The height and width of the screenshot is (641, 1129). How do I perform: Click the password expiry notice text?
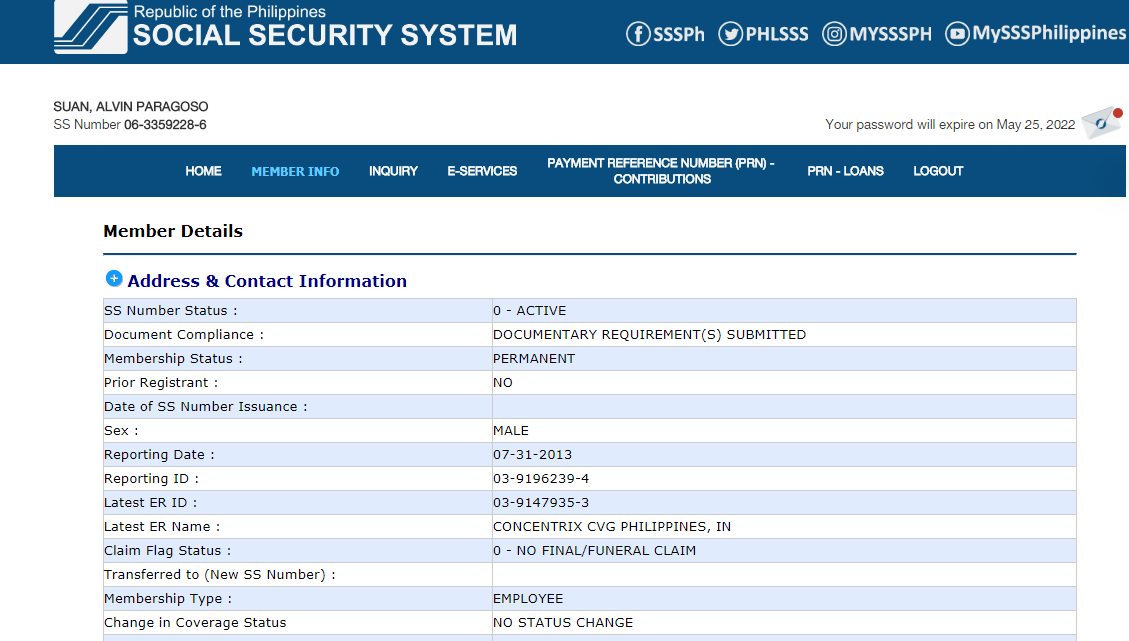pyautogui.click(x=949, y=125)
